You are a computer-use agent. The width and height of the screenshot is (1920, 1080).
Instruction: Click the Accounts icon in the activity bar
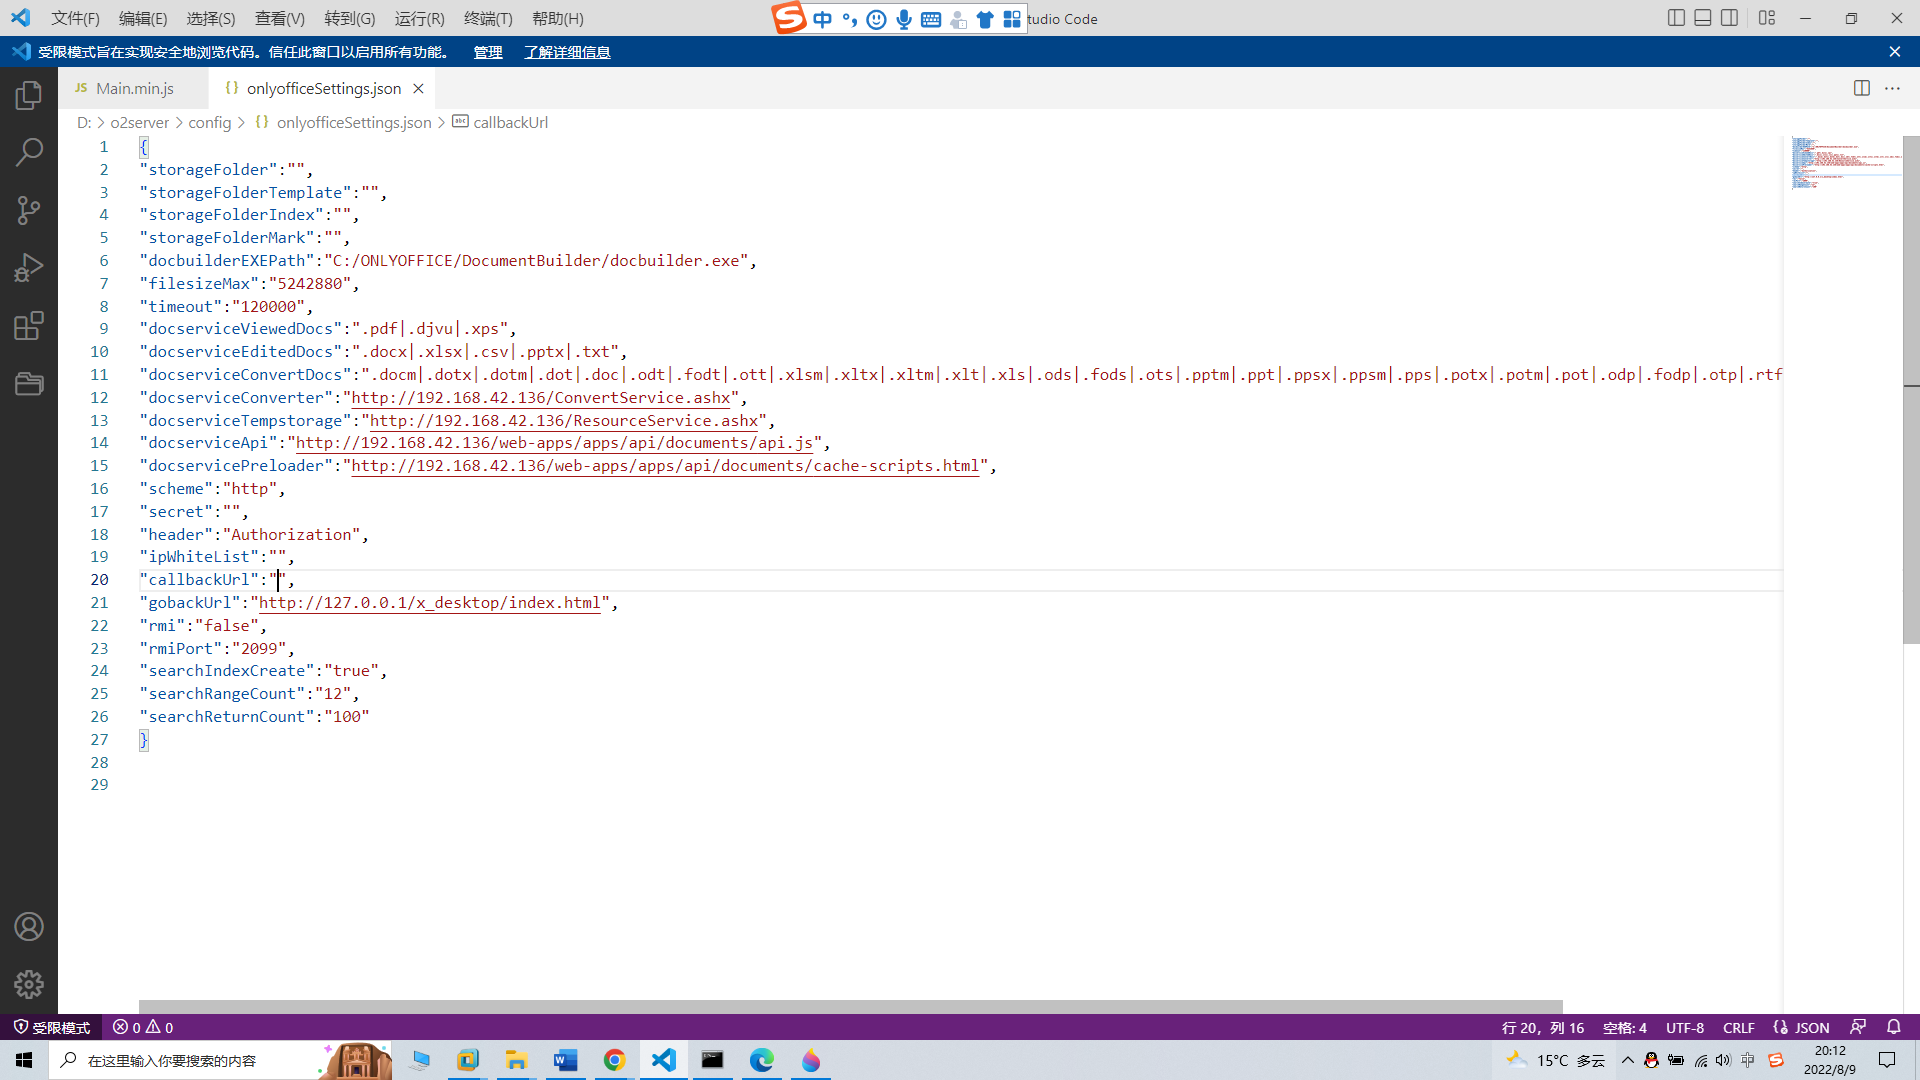coord(29,927)
